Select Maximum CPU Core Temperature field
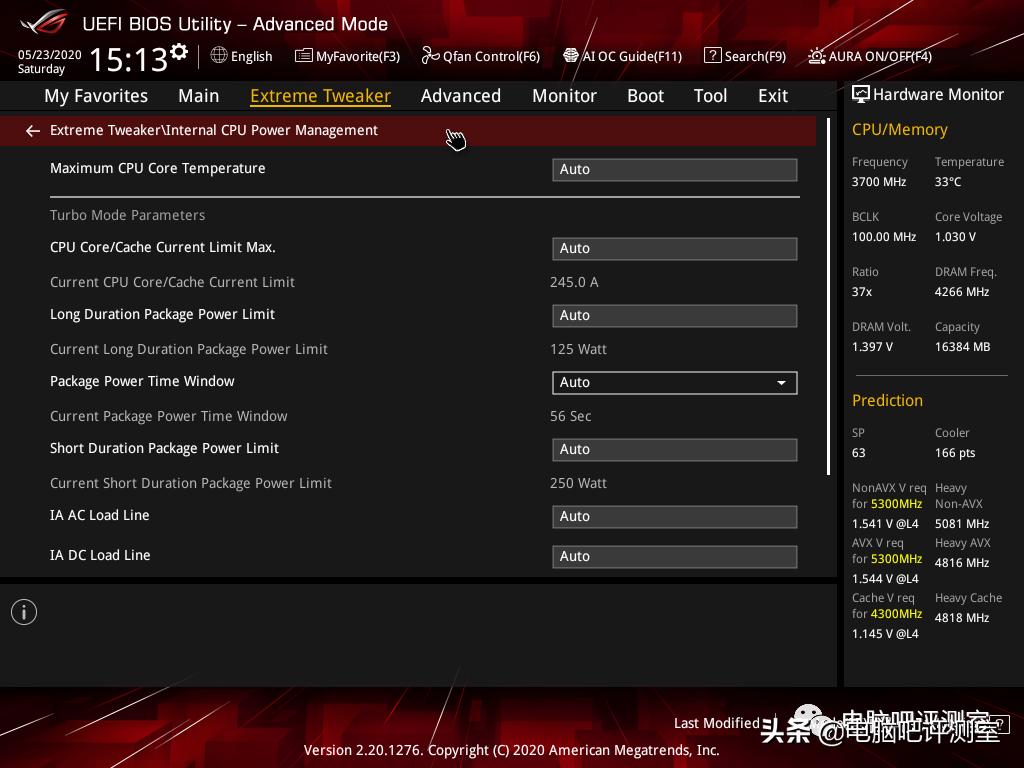 click(x=675, y=170)
